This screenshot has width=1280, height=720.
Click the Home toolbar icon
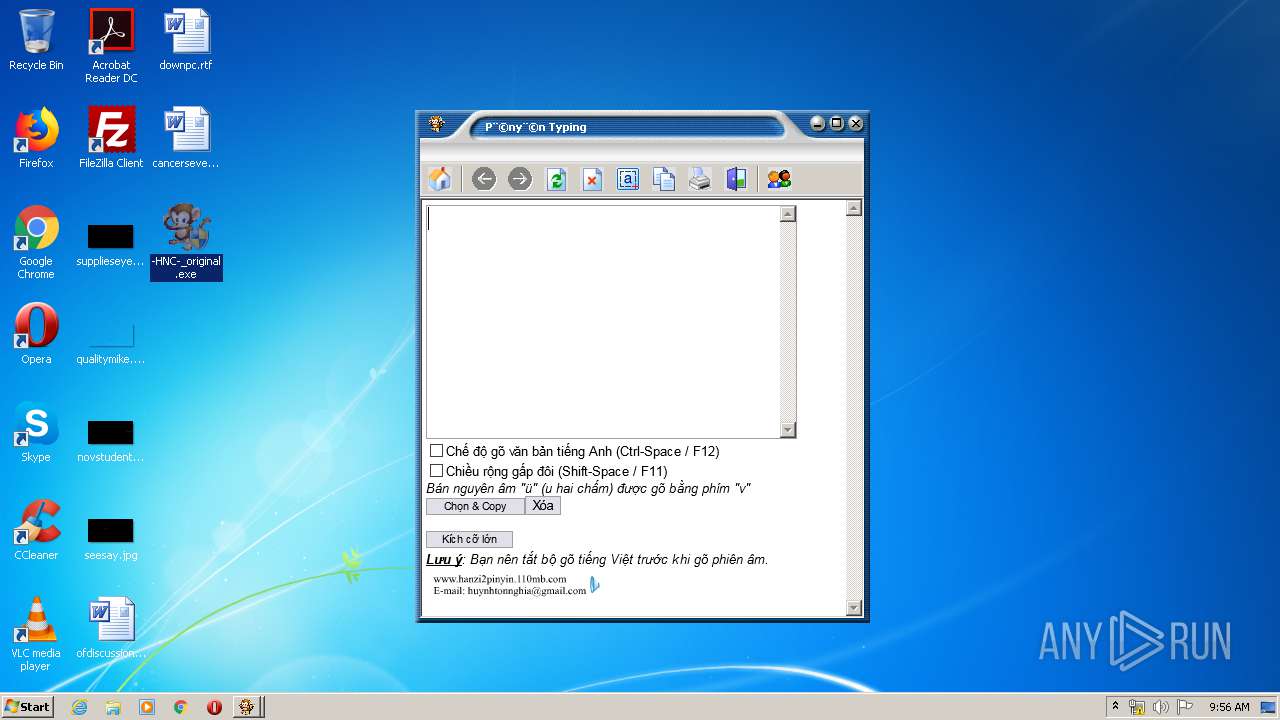click(x=439, y=179)
